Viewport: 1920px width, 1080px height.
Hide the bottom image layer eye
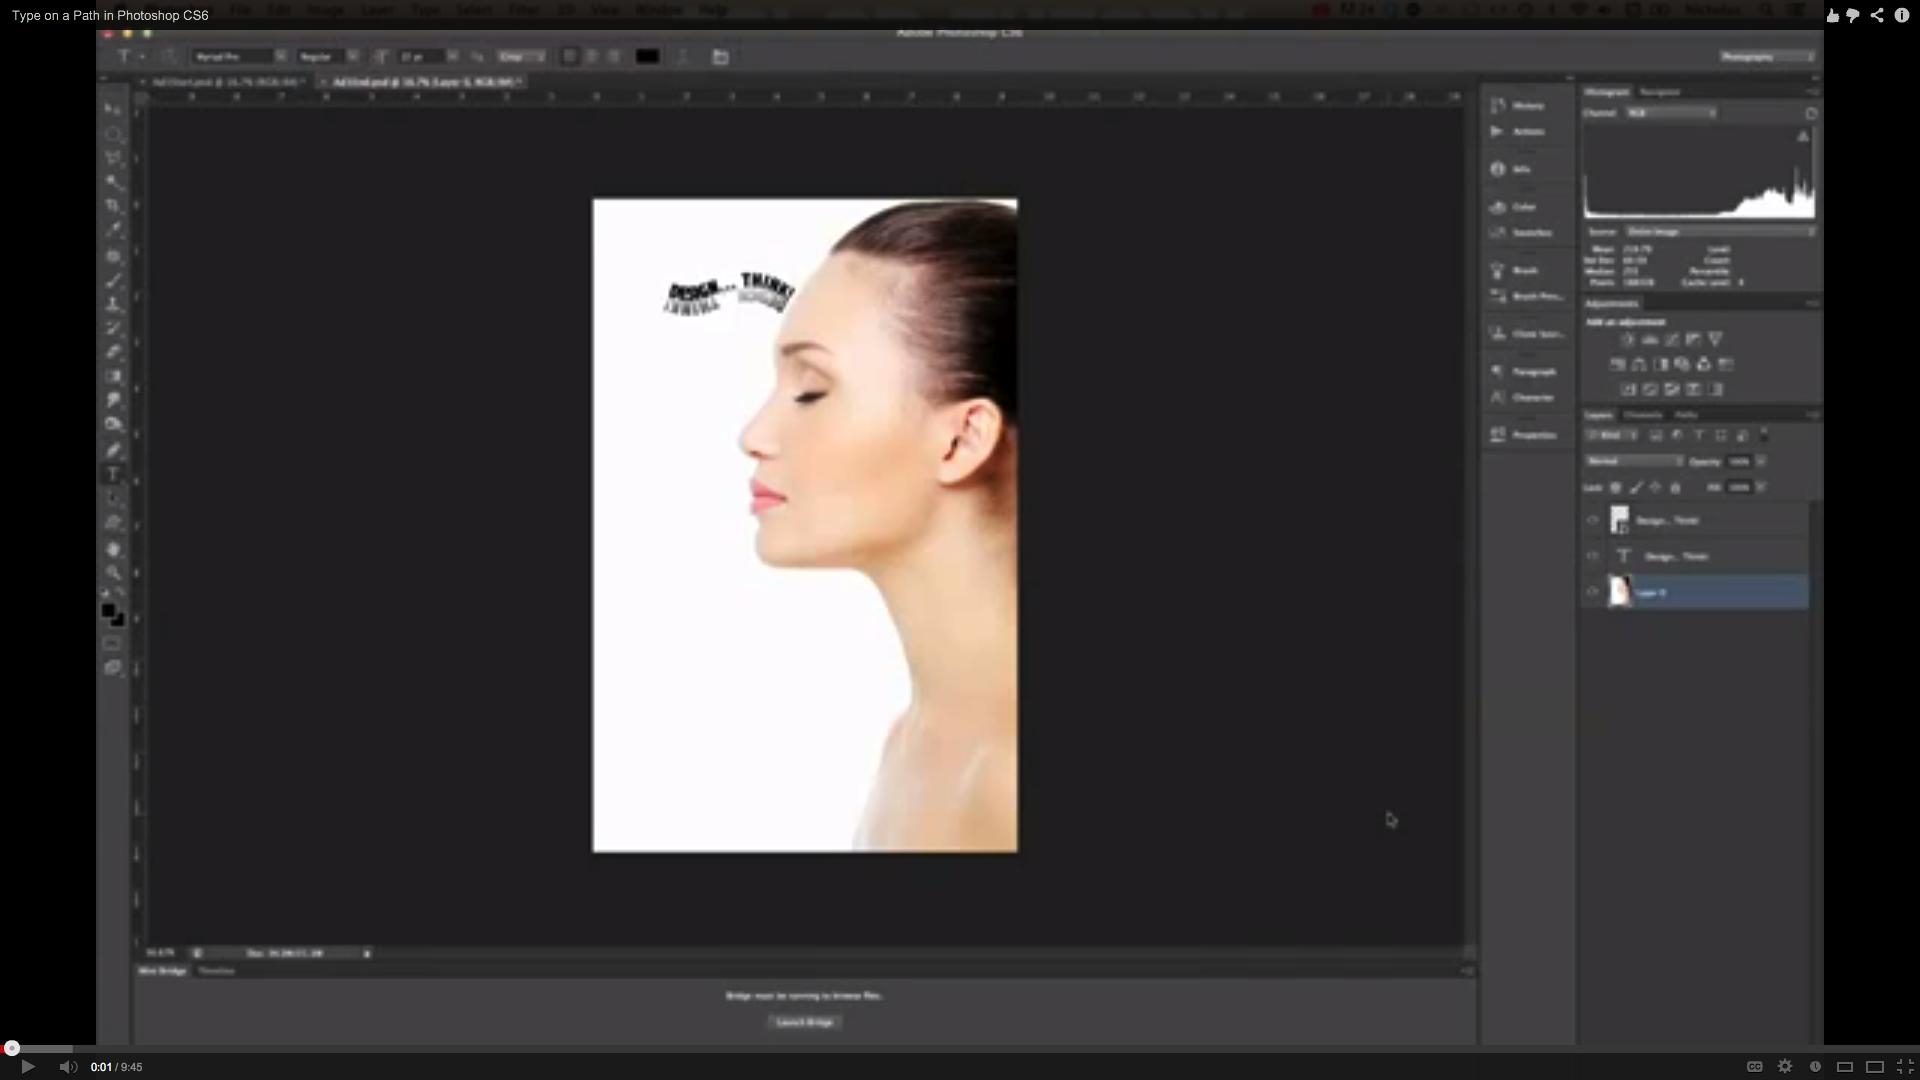1593,592
